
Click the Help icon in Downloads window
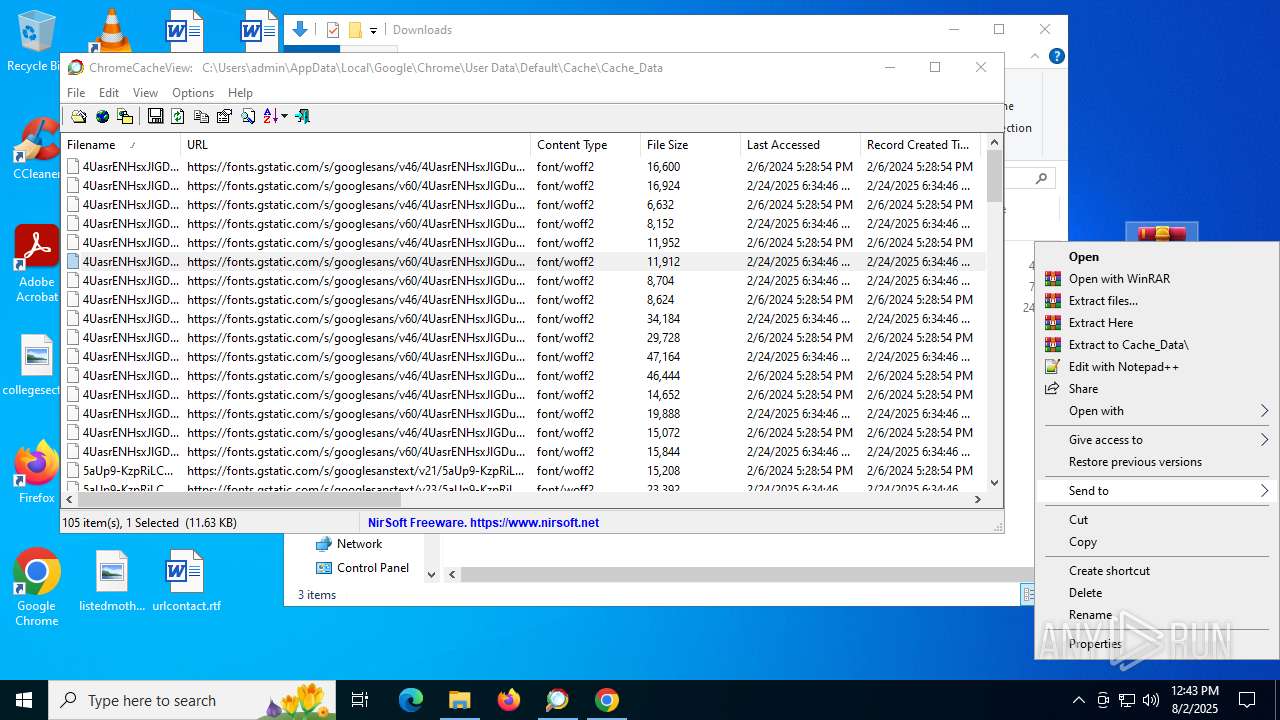pyautogui.click(x=1056, y=57)
